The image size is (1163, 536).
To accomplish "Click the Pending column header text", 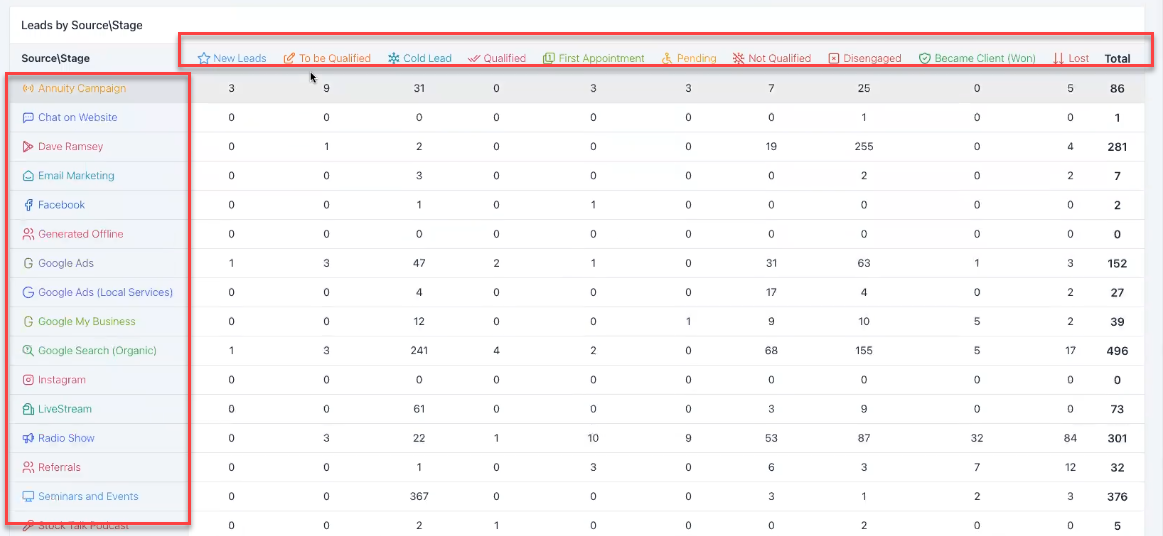I will [696, 58].
